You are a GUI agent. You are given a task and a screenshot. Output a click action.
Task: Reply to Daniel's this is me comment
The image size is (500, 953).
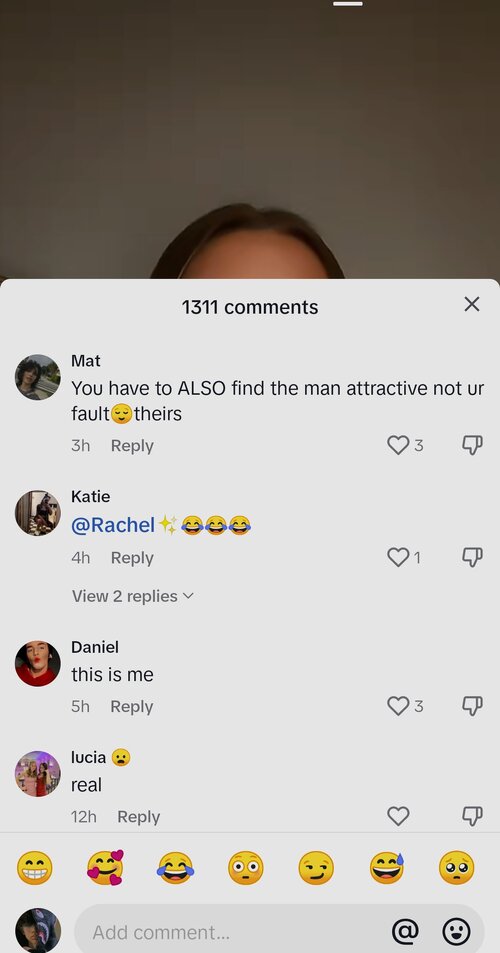pos(132,706)
